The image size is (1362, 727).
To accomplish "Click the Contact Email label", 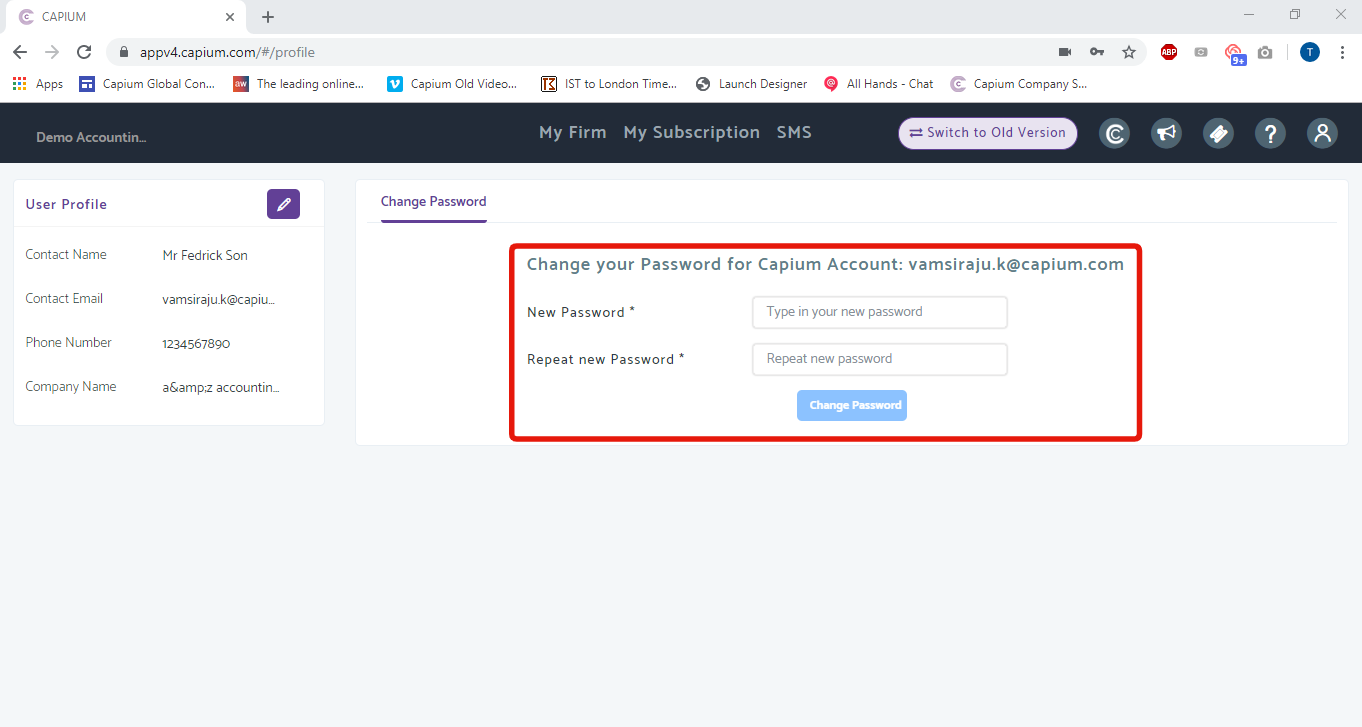I will pyautogui.click(x=64, y=299).
